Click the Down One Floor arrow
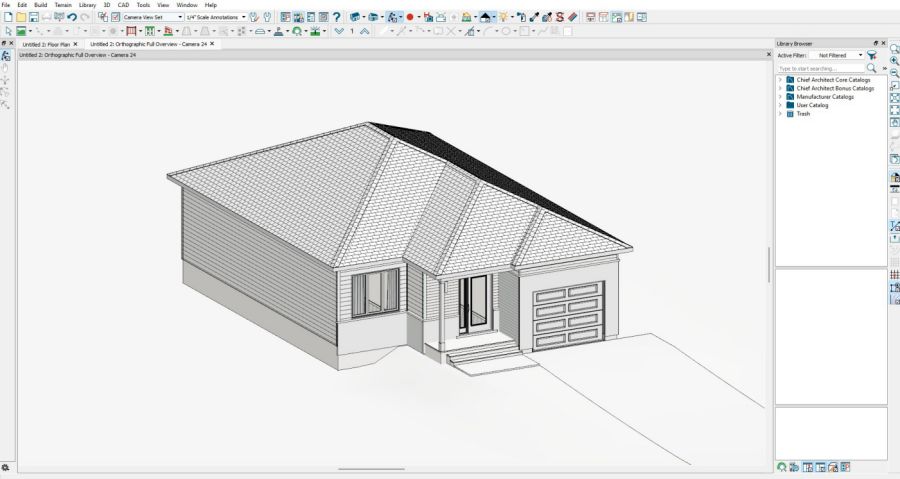Viewport: 900px width, 479px height. 339,31
